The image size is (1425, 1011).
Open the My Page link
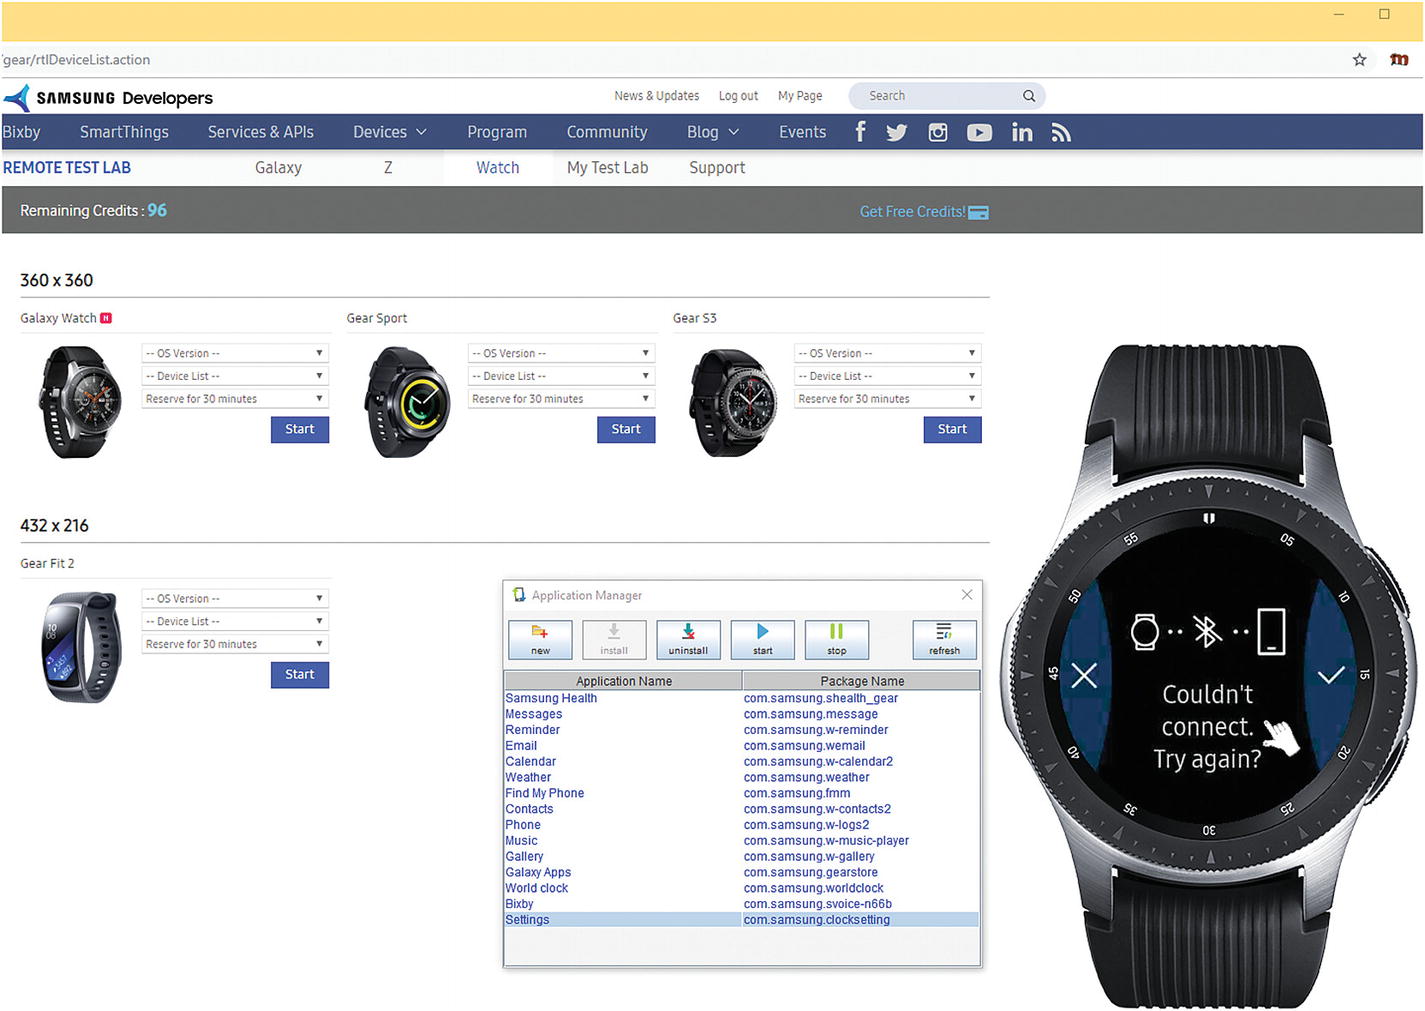pos(800,96)
